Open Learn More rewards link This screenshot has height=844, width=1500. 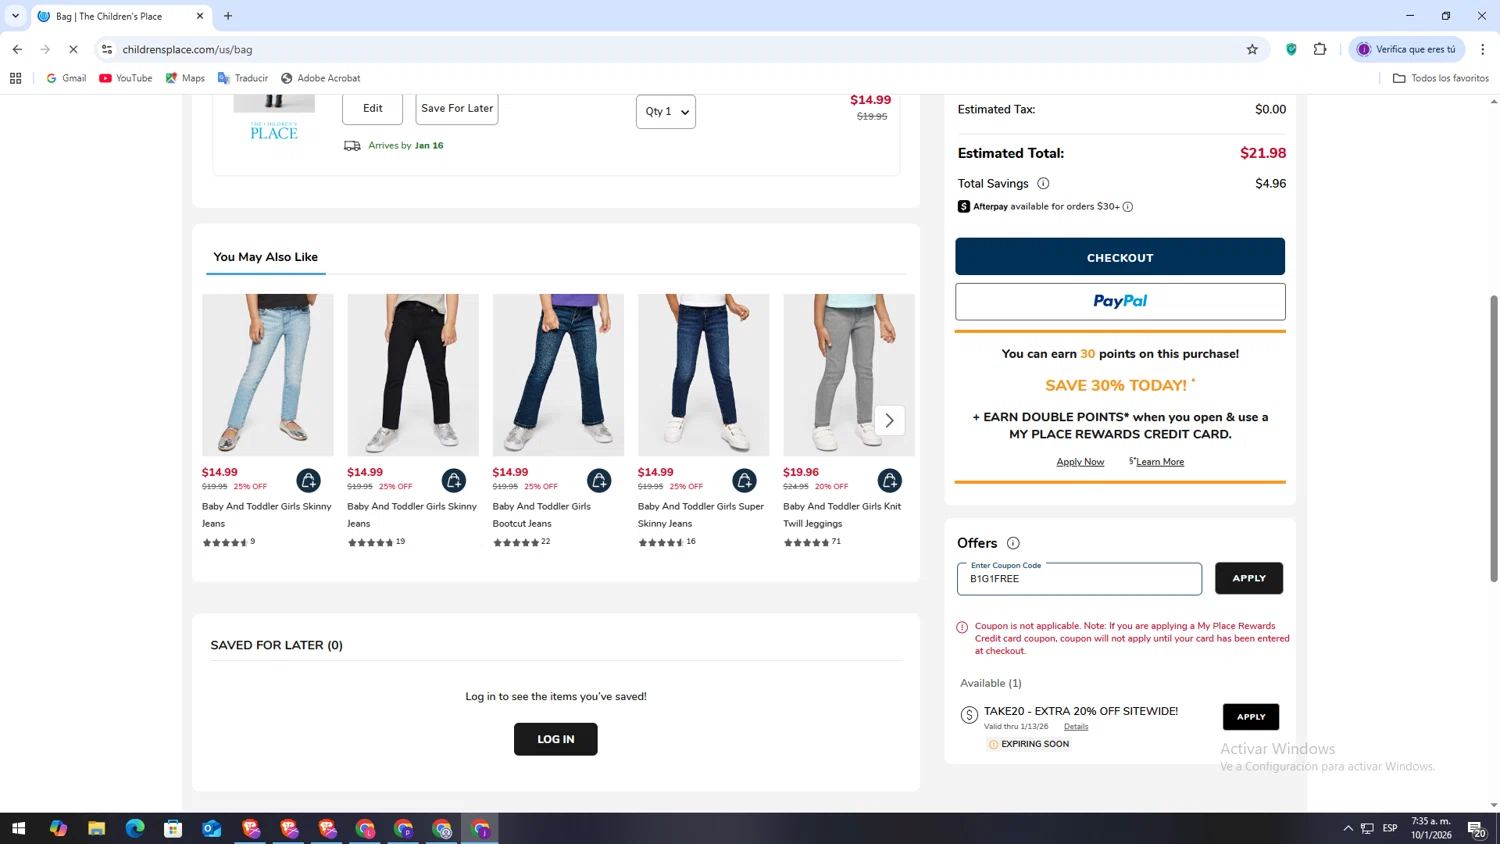coord(1158,462)
